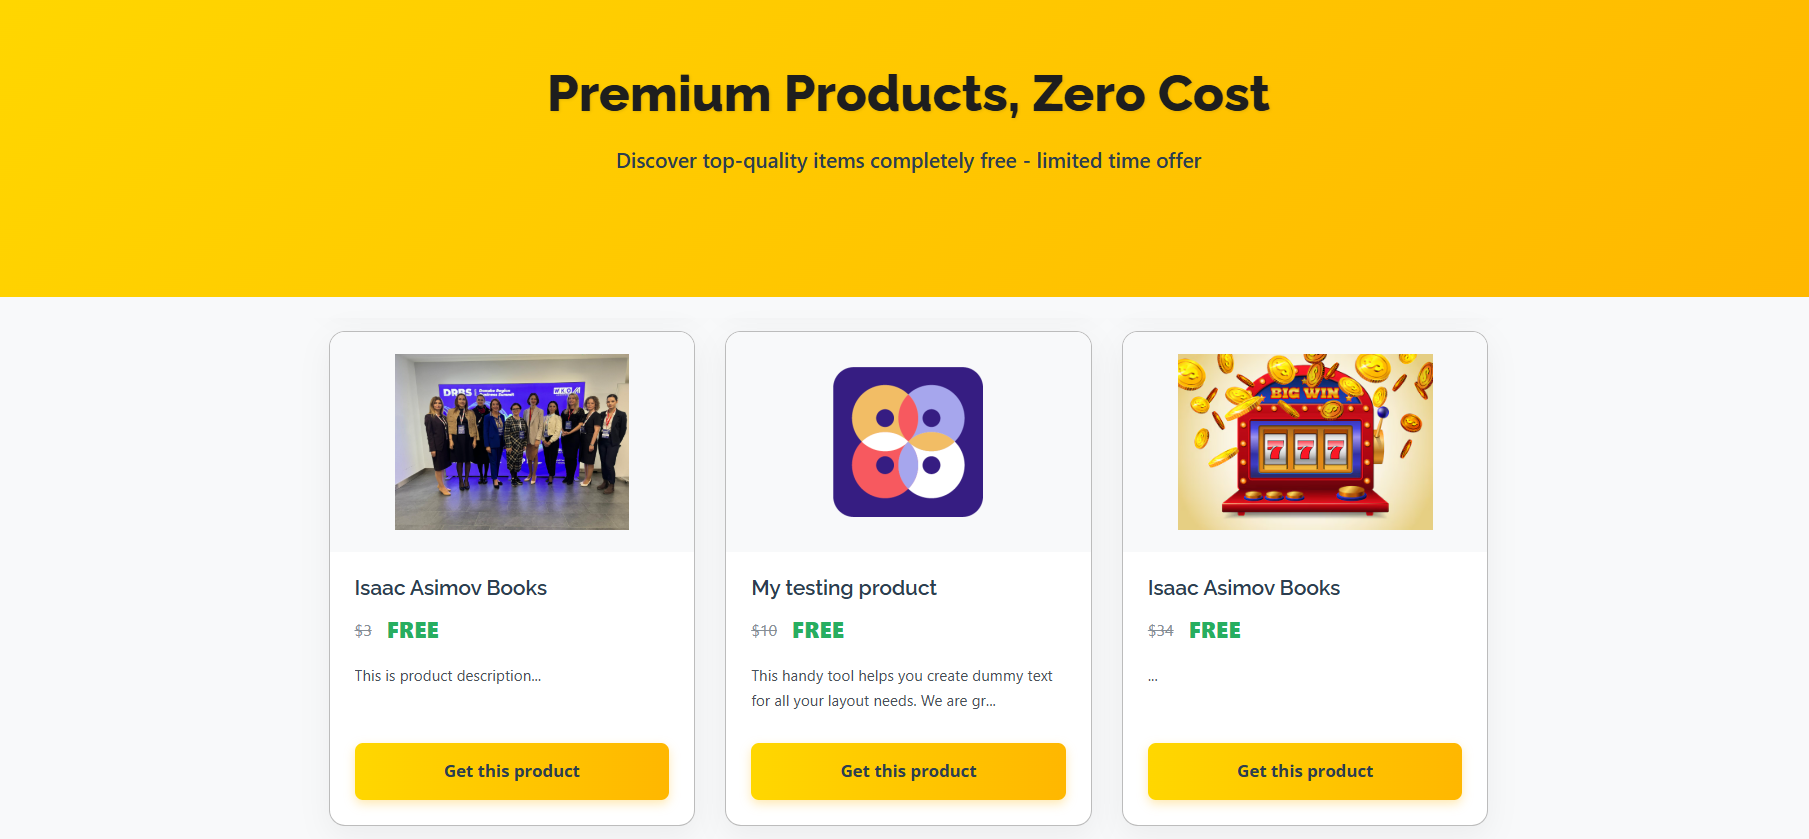Click the Premium Products, Zero Cost heading
Viewport: 1809px width, 839px height.
[907, 94]
